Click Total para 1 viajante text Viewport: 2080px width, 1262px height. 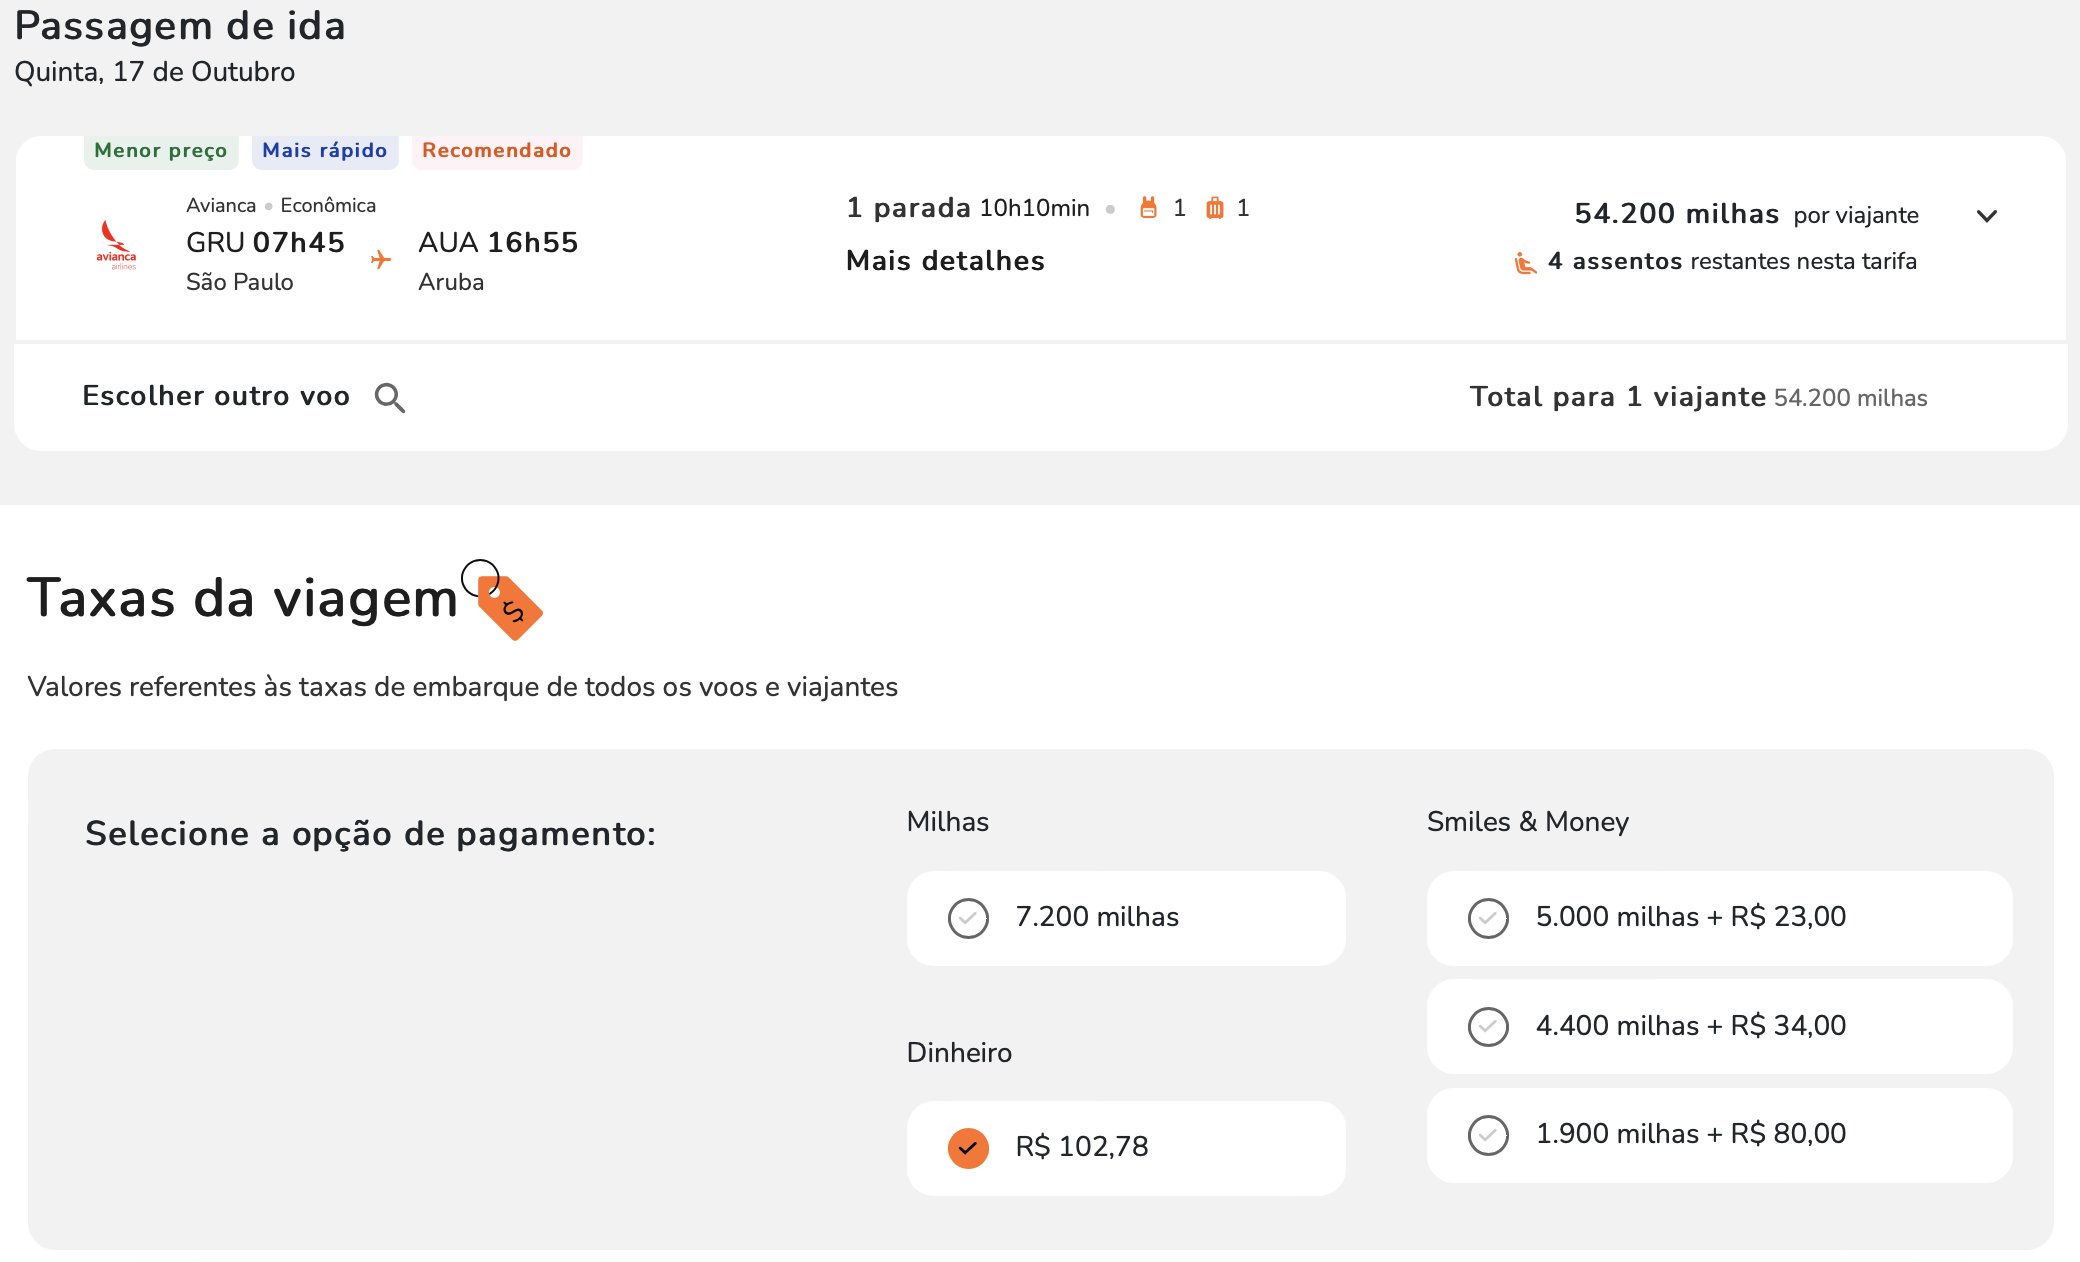(1617, 397)
